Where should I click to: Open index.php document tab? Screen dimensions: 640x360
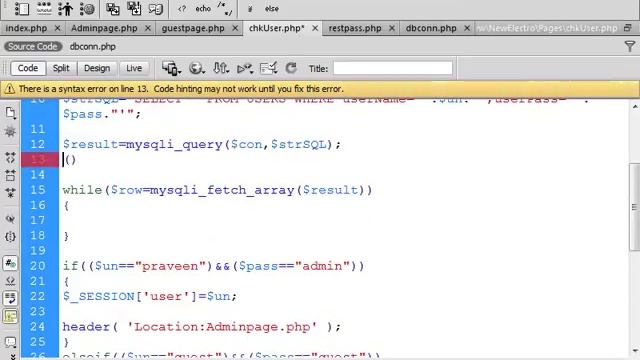point(26,28)
